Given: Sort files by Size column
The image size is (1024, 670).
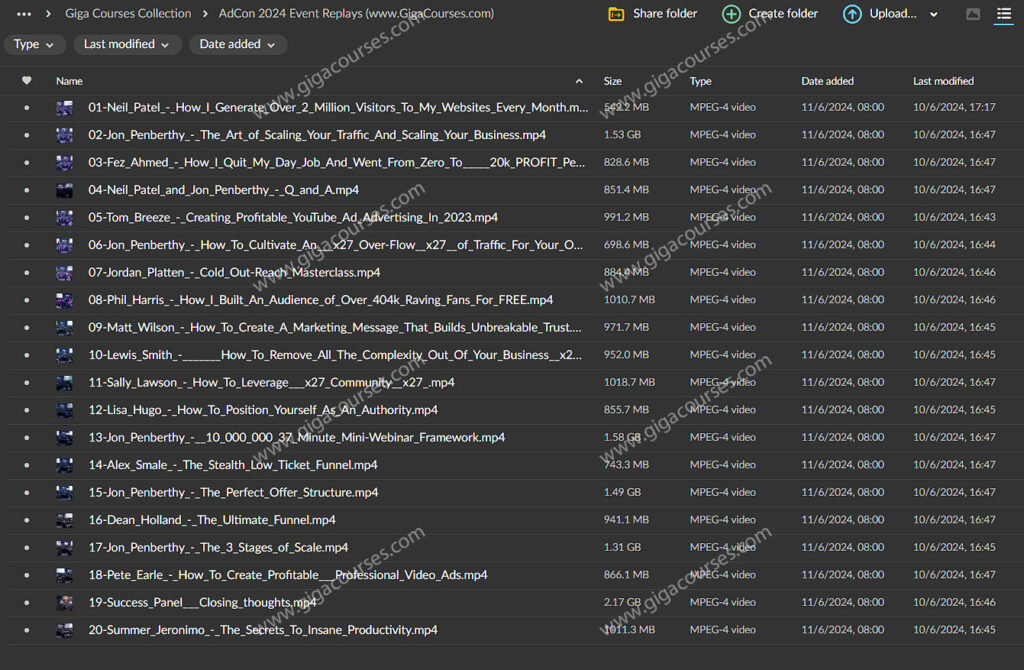Looking at the screenshot, I should click(612, 81).
